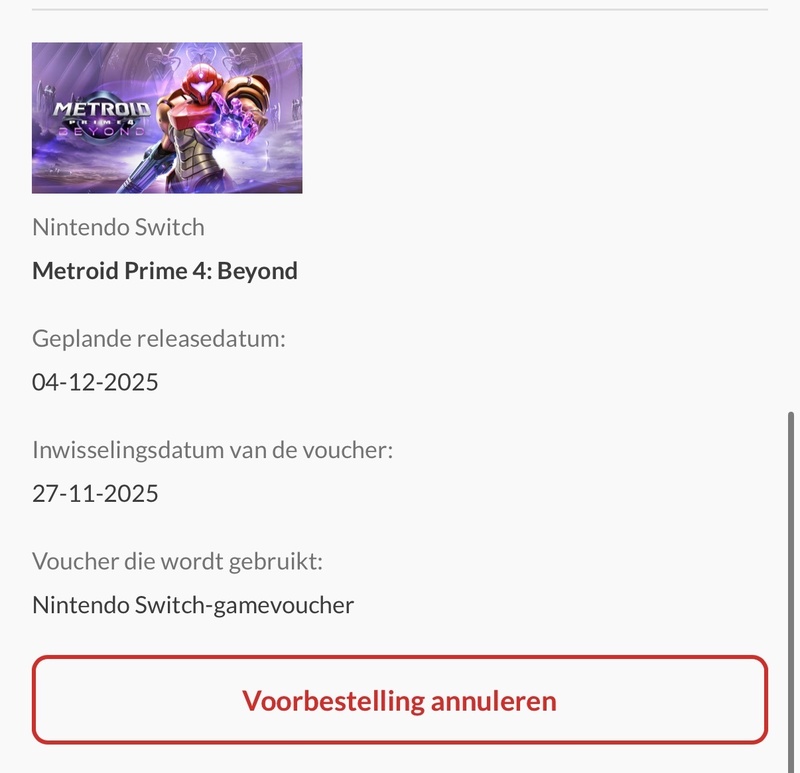Click the glowing purple hand in the artwork
This screenshot has width=800, height=773.
coord(237,120)
